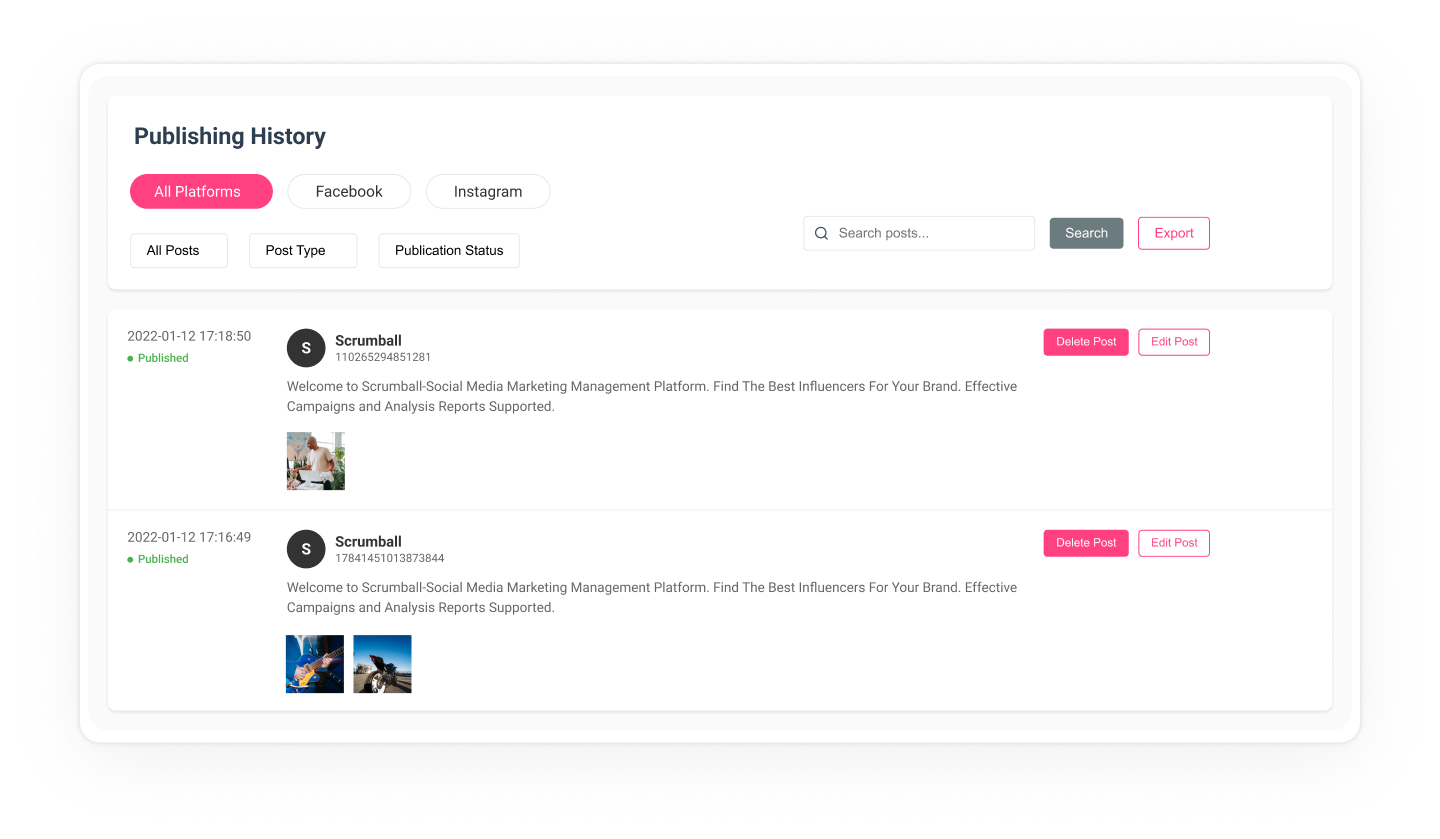Open the motorcycle photo thumbnail
1440x839 pixels.
tap(382, 664)
